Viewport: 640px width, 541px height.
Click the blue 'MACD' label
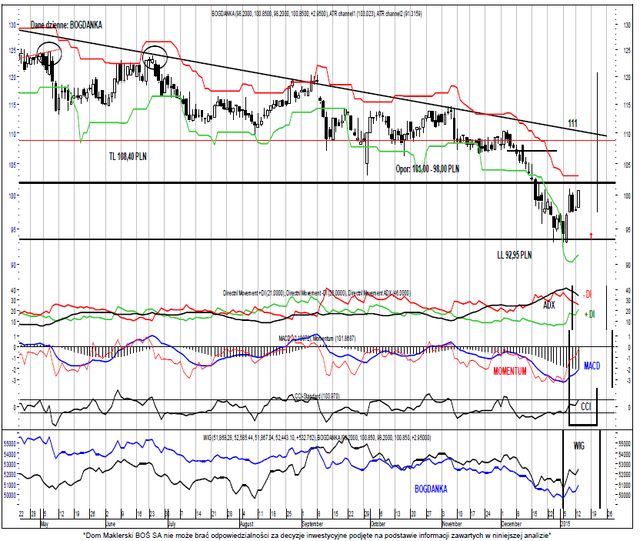[x=592, y=365]
